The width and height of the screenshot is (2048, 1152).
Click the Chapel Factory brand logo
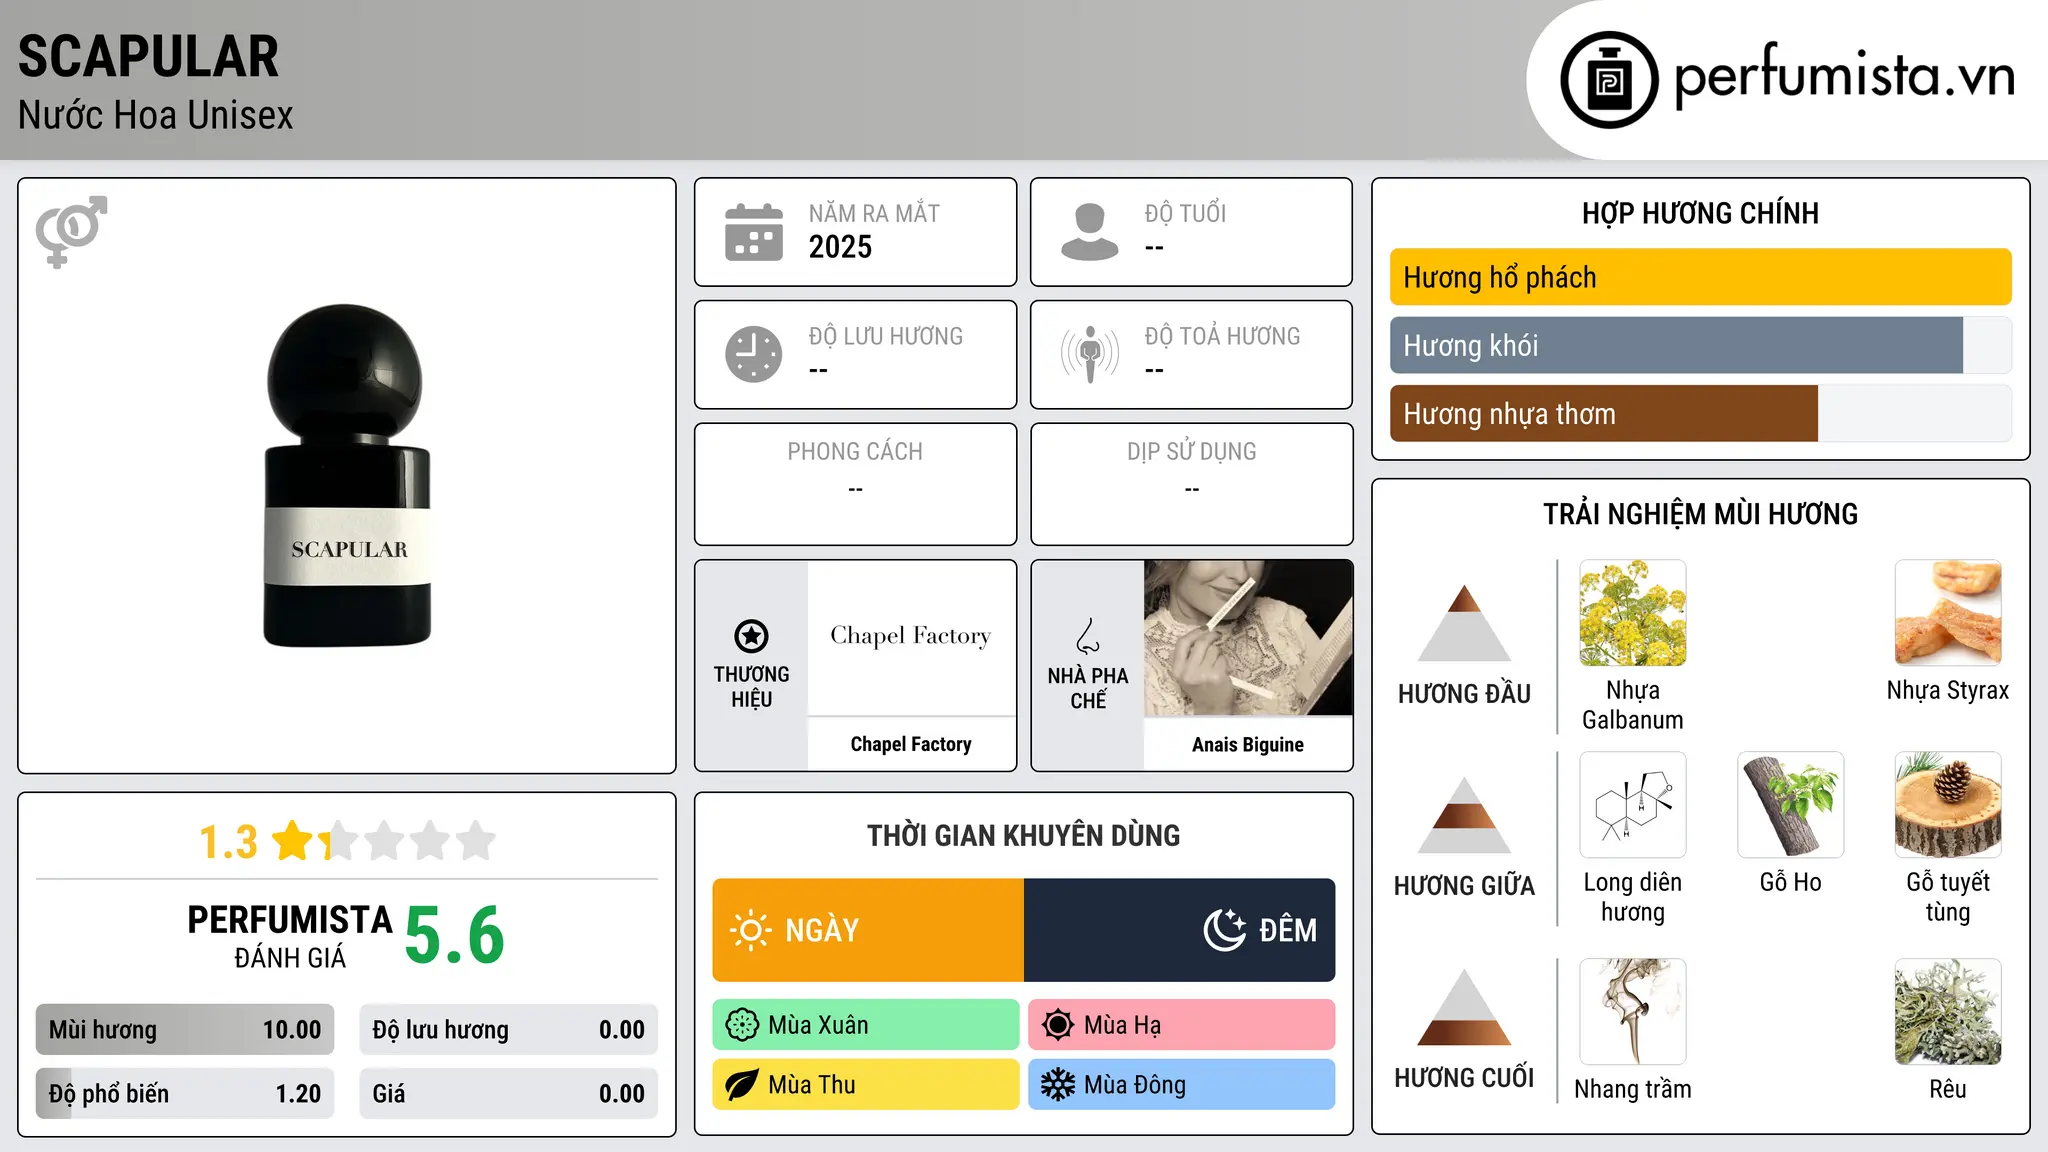click(911, 638)
